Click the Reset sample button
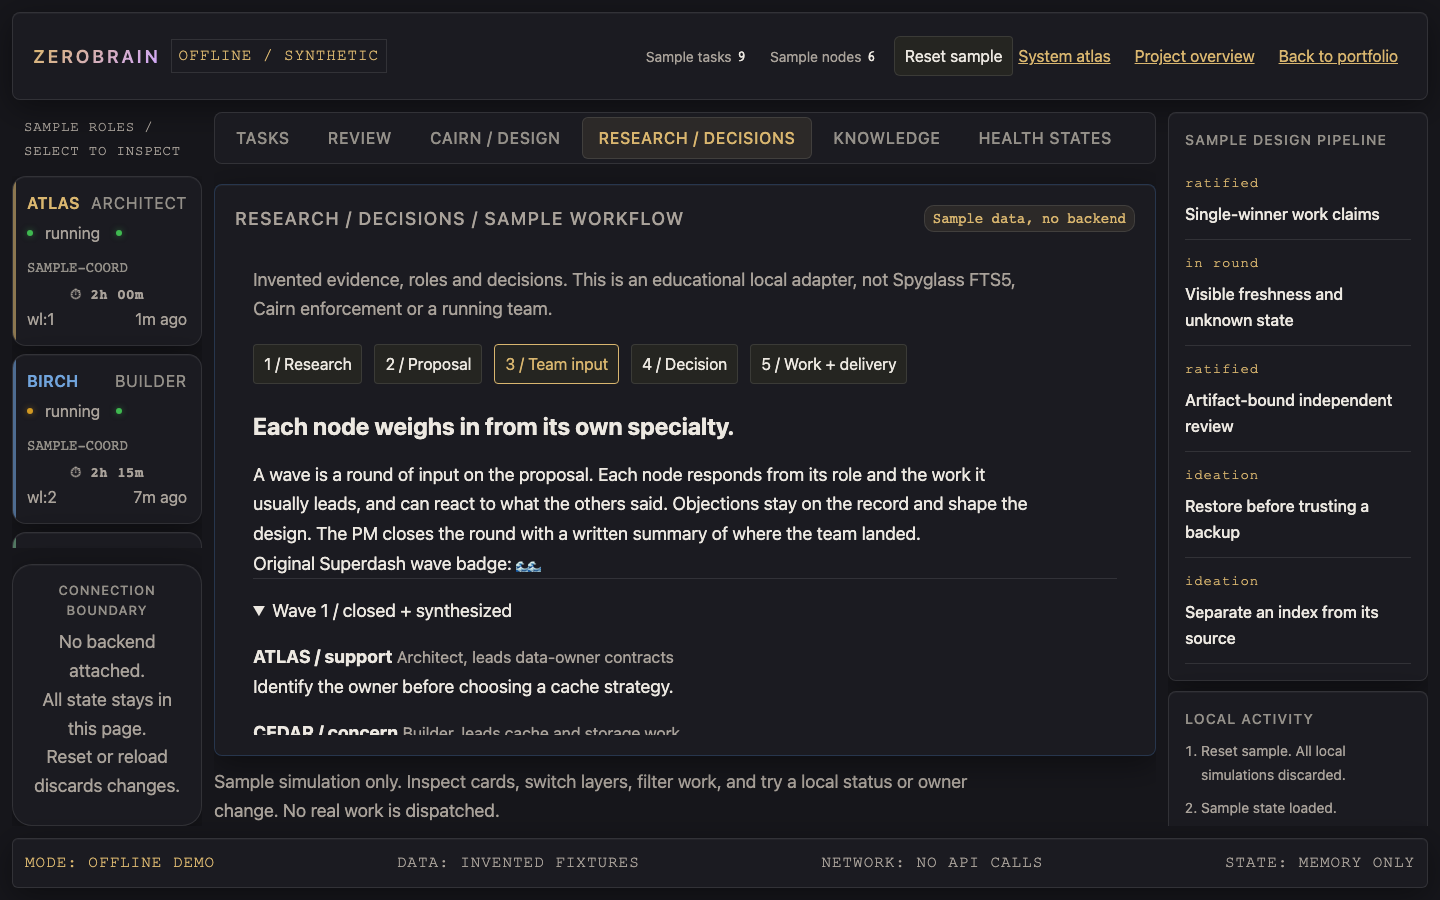The width and height of the screenshot is (1440, 900). pyautogui.click(x=953, y=56)
